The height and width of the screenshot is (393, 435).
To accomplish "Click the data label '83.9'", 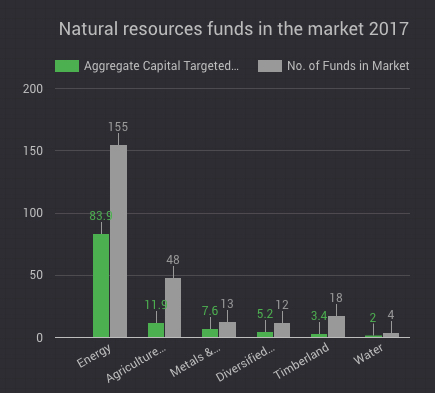I will click(x=101, y=216).
